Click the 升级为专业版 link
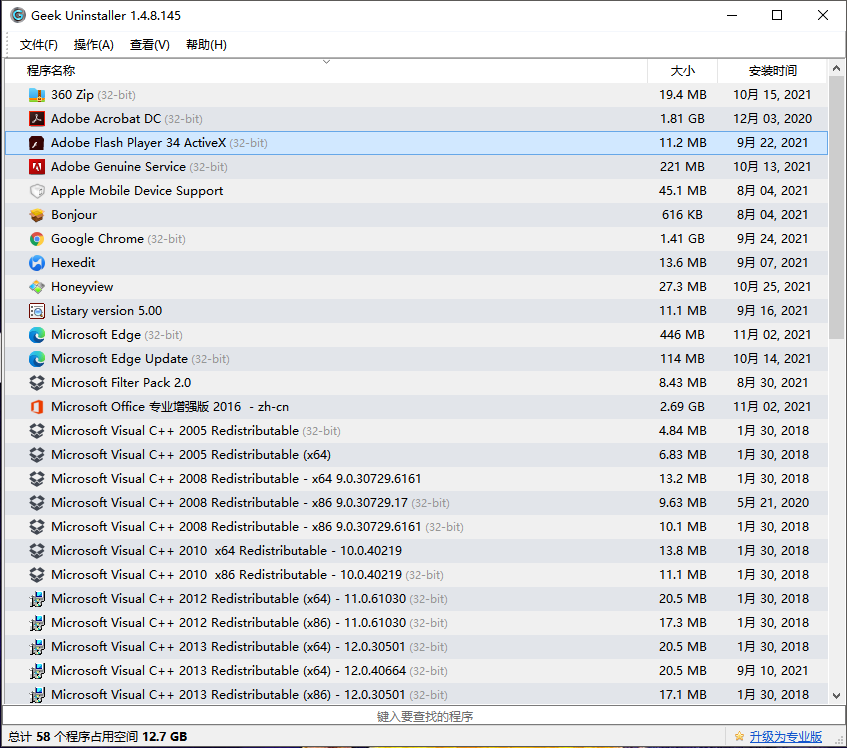 coord(784,735)
